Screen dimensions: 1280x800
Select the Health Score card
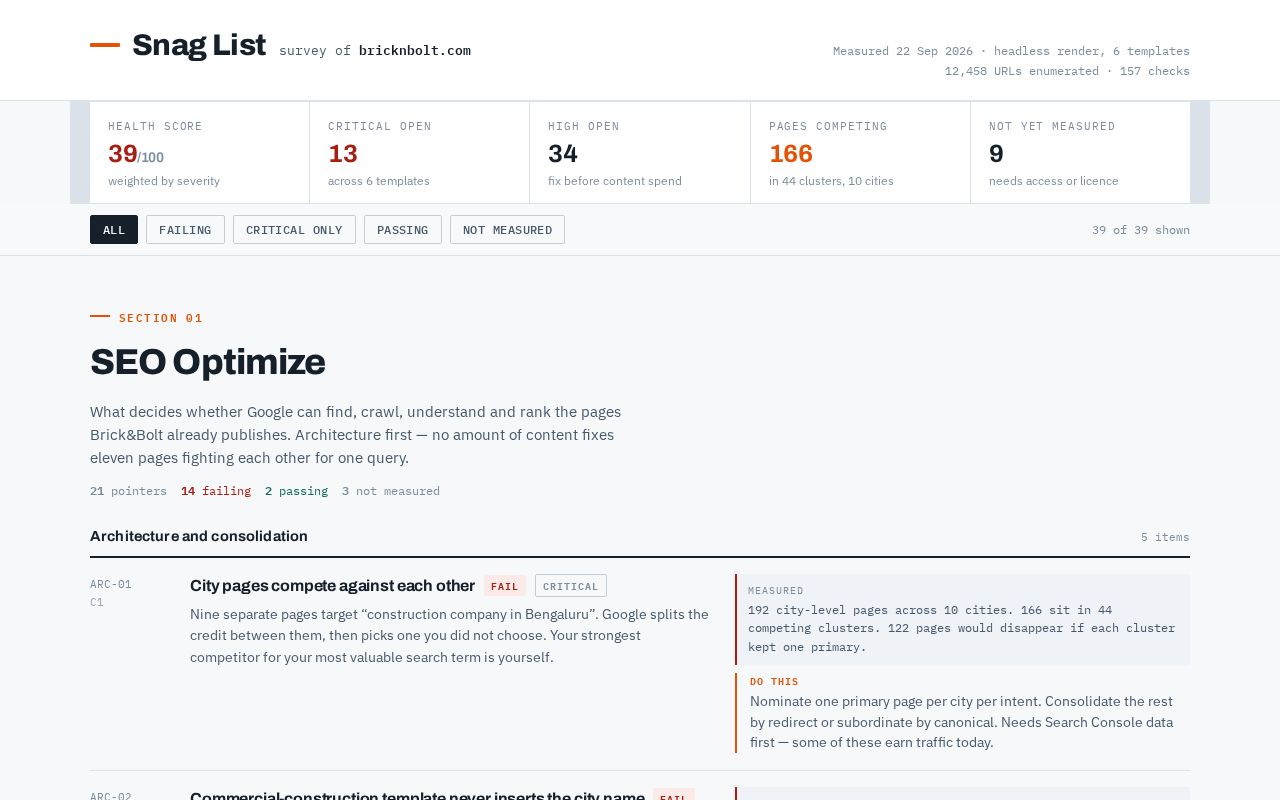(200, 153)
